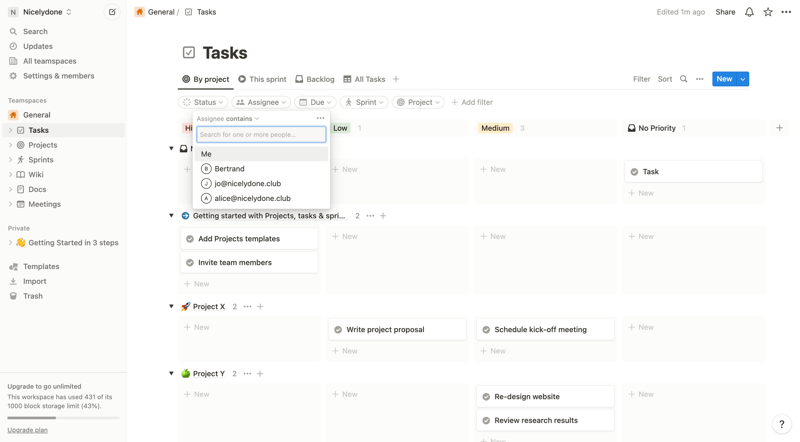
Task: Open the Upgrade plan link
Action: (28, 430)
